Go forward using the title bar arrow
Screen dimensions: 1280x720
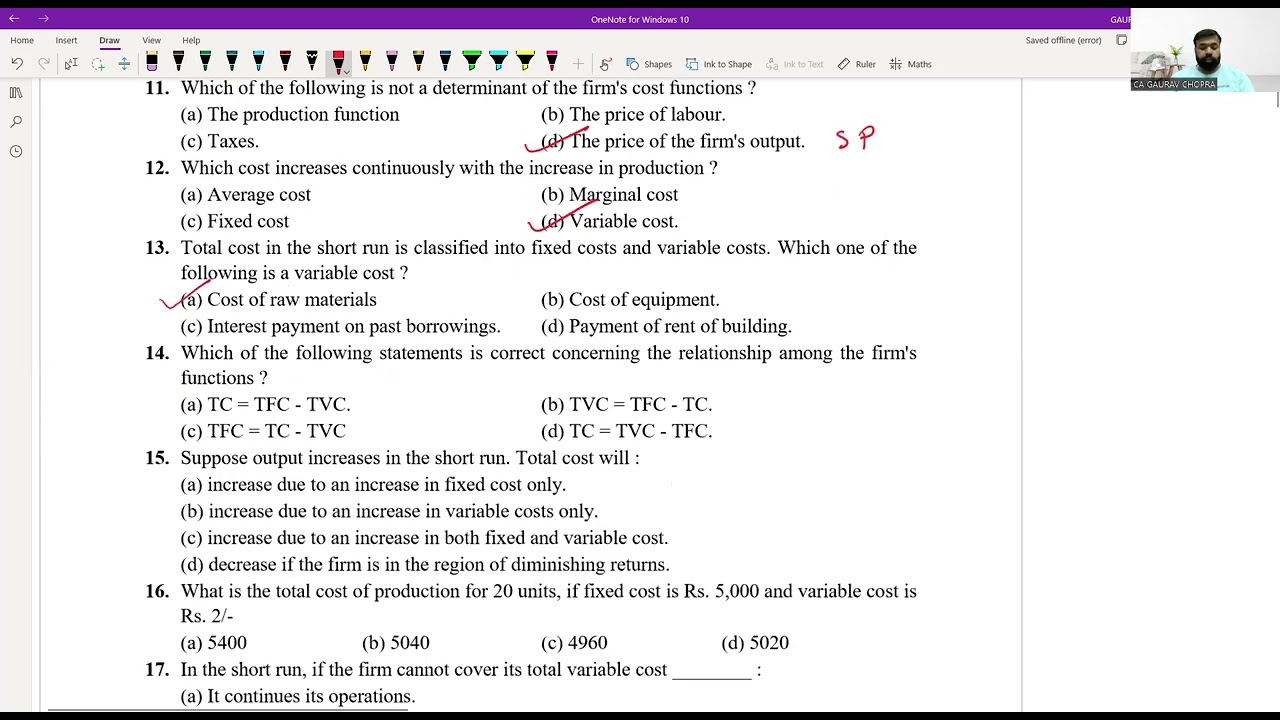pyautogui.click(x=44, y=18)
